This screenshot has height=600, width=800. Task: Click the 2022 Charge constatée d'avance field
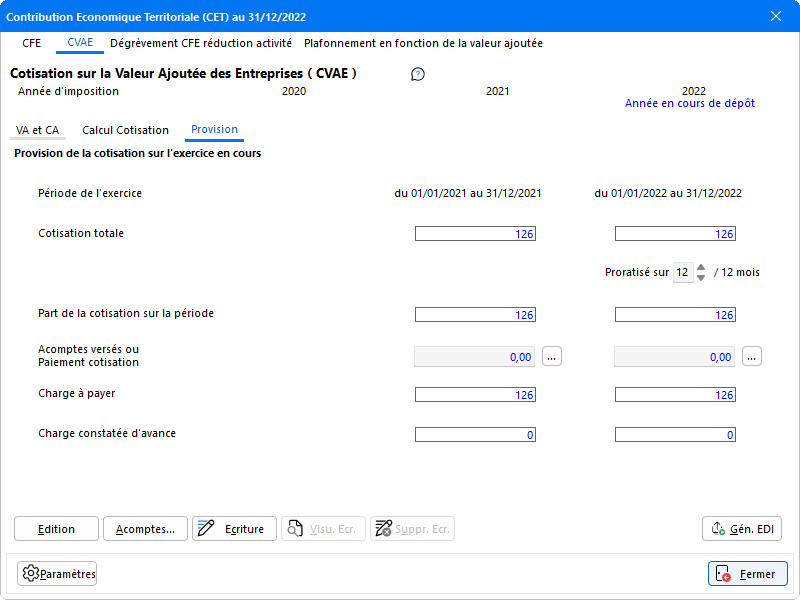coord(675,435)
